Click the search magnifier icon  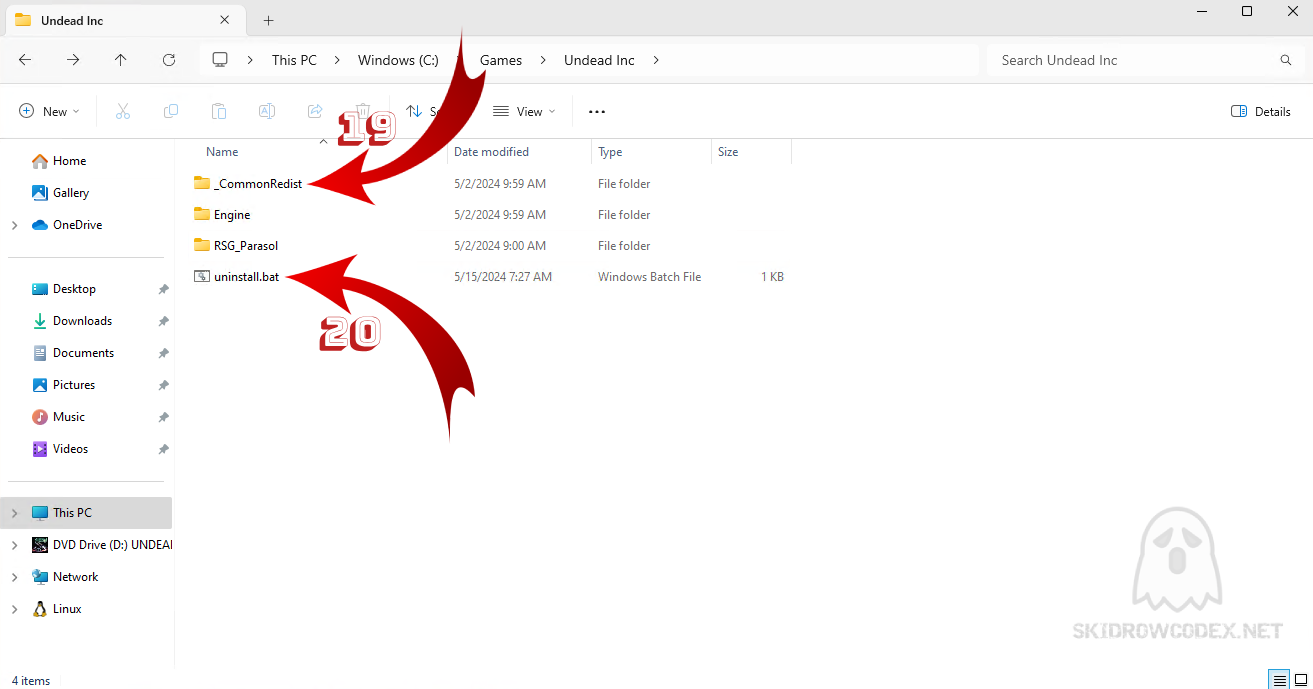pos(1286,60)
